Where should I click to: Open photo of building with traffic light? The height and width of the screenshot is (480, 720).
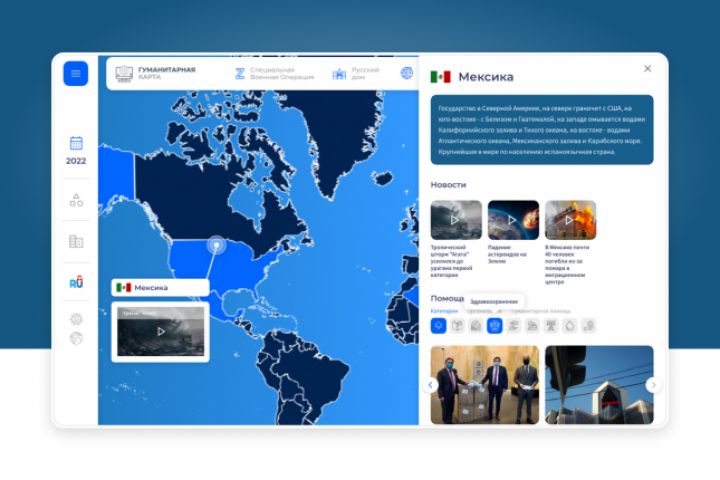point(599,385)
